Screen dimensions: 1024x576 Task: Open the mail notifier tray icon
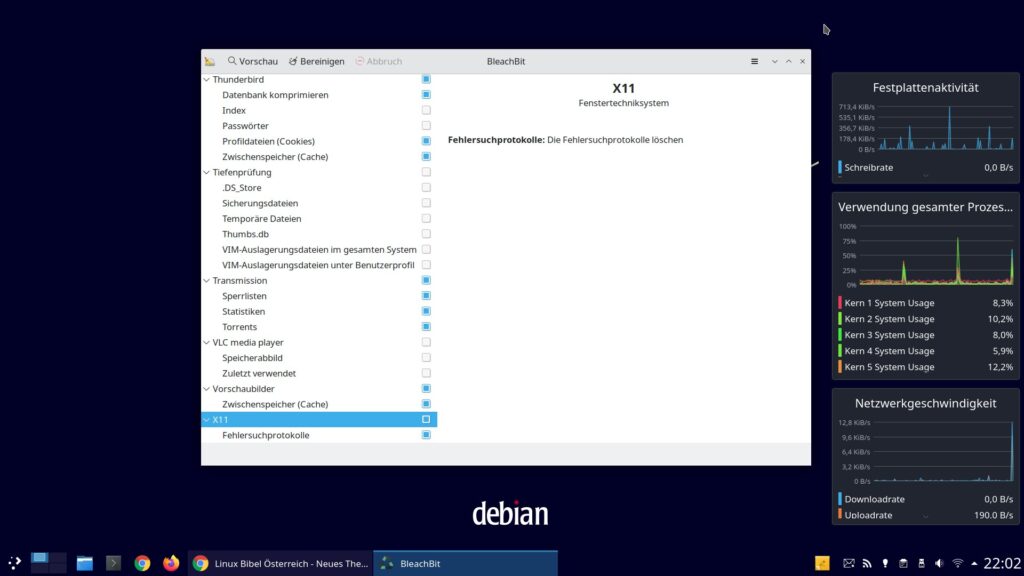(848, 563)
